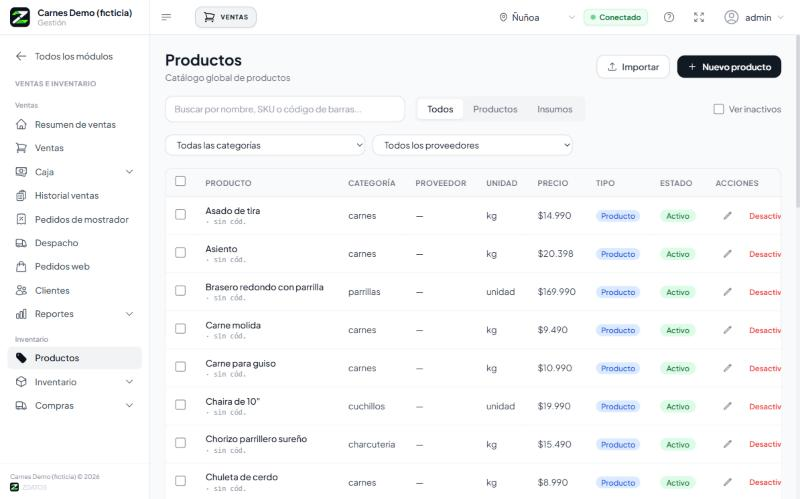The width and height of the screenshot is (800, 499).
Task: Tick the Carne para guiso checkbox
Action: [x=180, y=367]
